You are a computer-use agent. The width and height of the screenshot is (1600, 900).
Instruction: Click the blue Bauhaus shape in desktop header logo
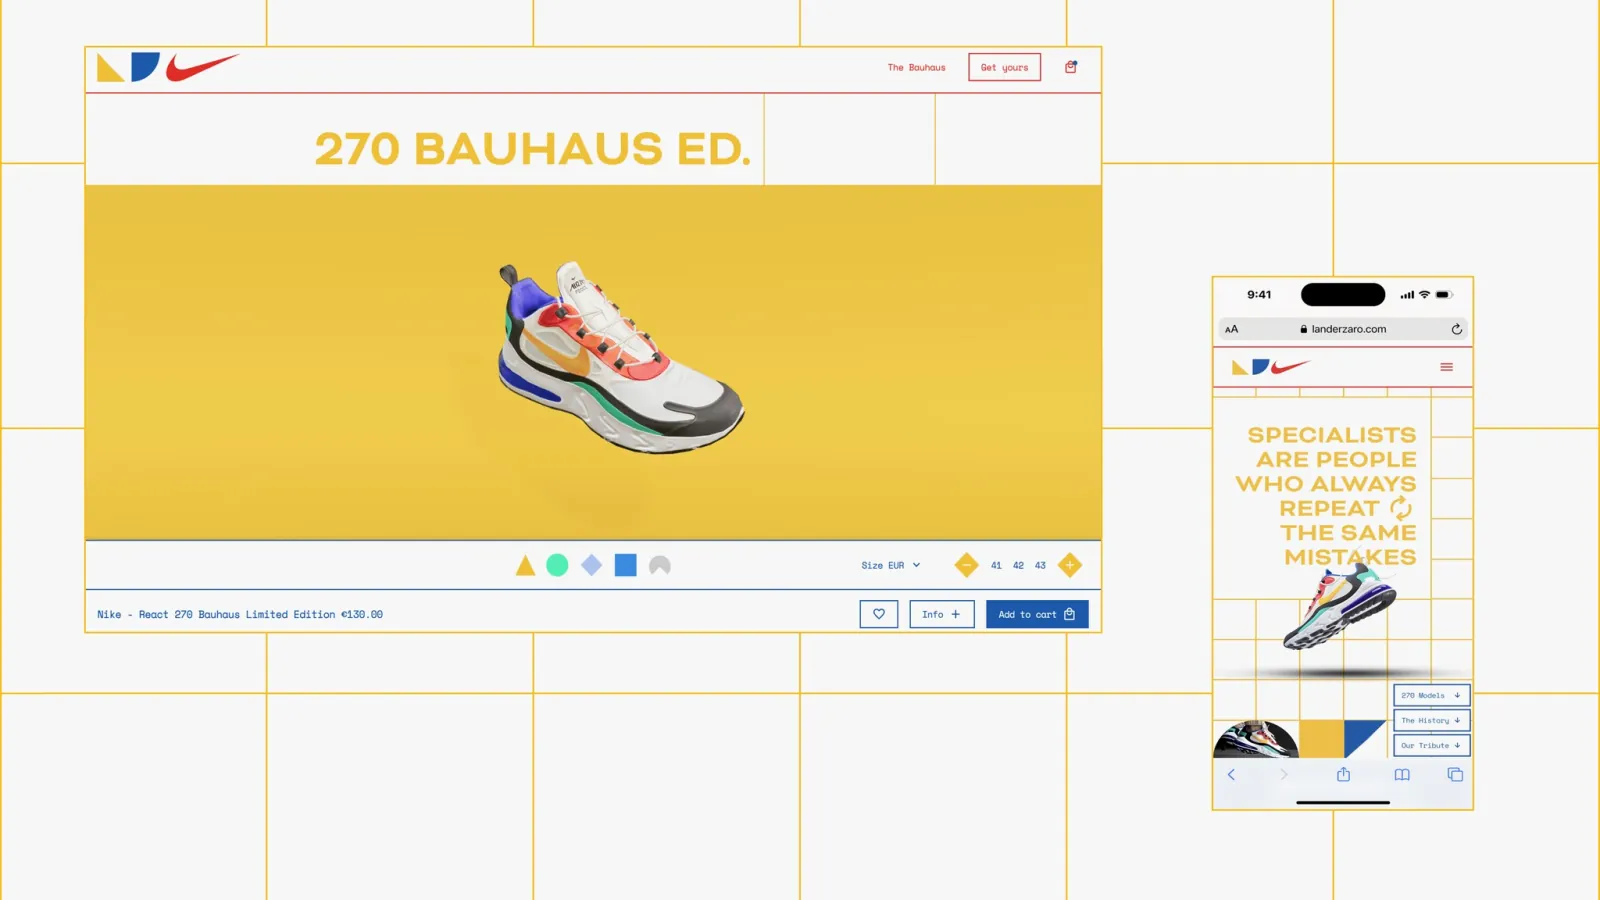tap(145, 67)
